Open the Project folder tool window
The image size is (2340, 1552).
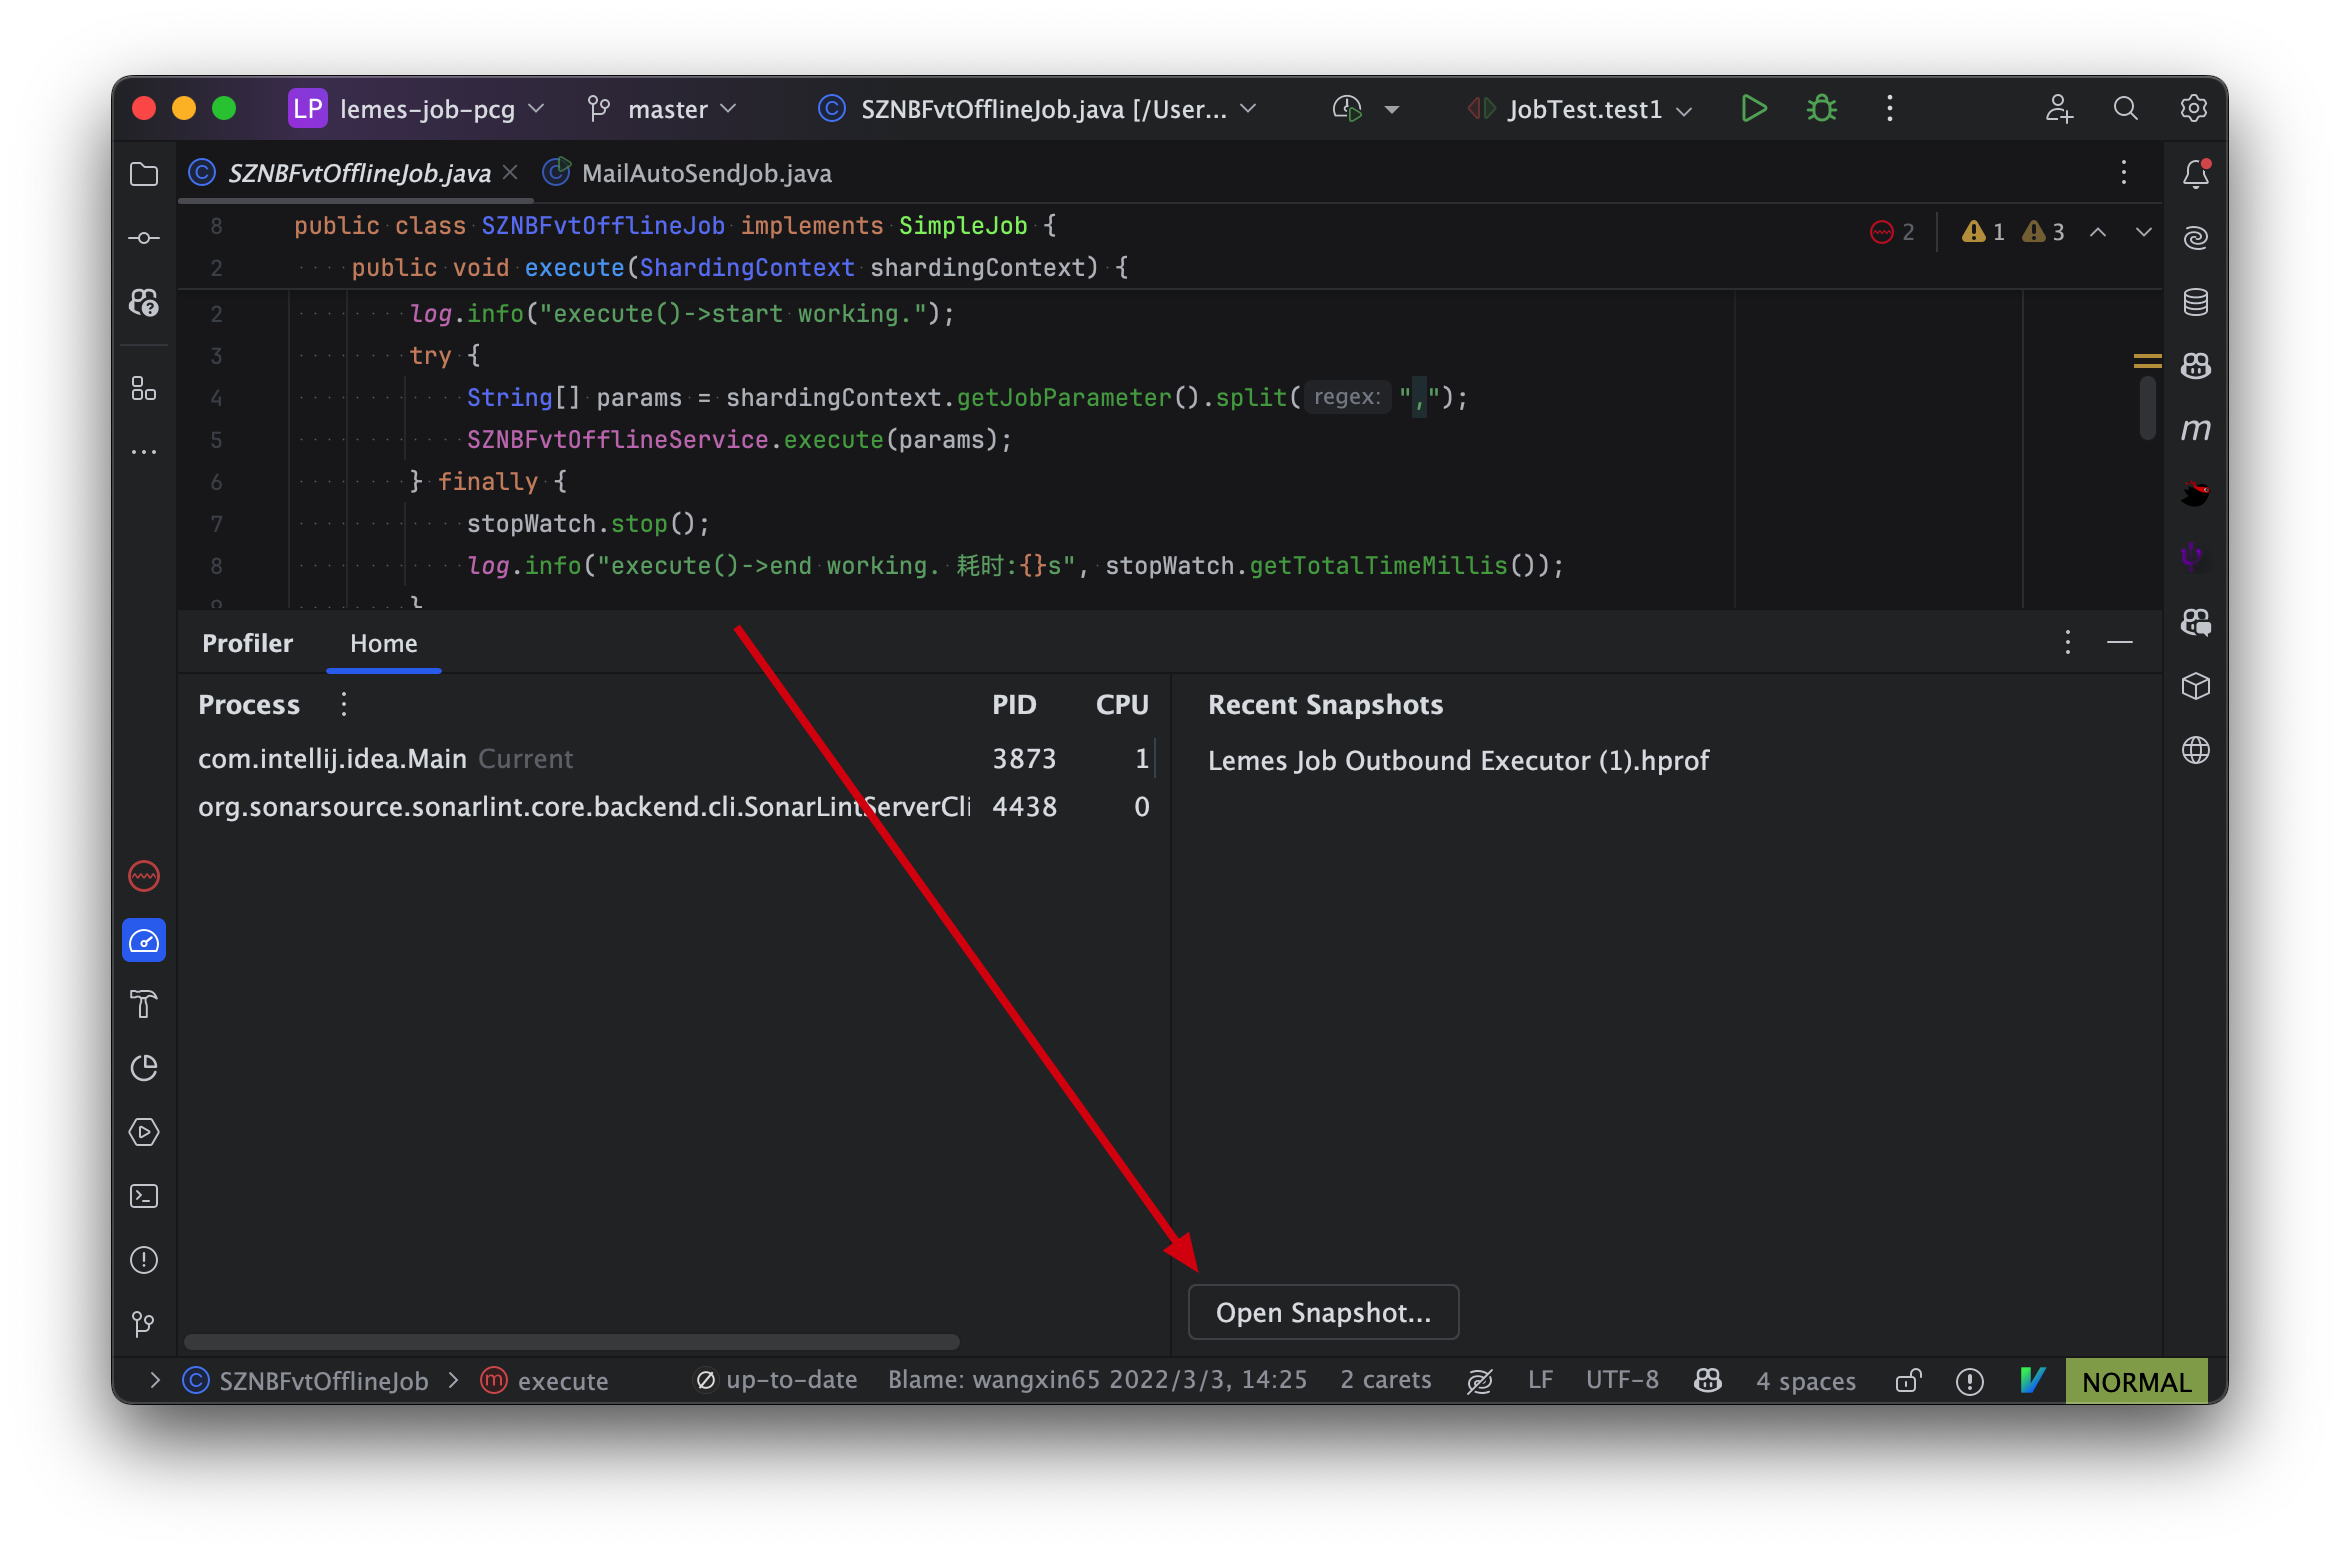pos(144,174)
